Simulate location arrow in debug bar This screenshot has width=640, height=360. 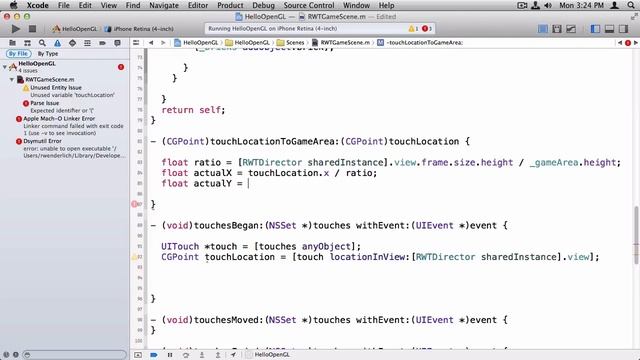pos(233,355)
